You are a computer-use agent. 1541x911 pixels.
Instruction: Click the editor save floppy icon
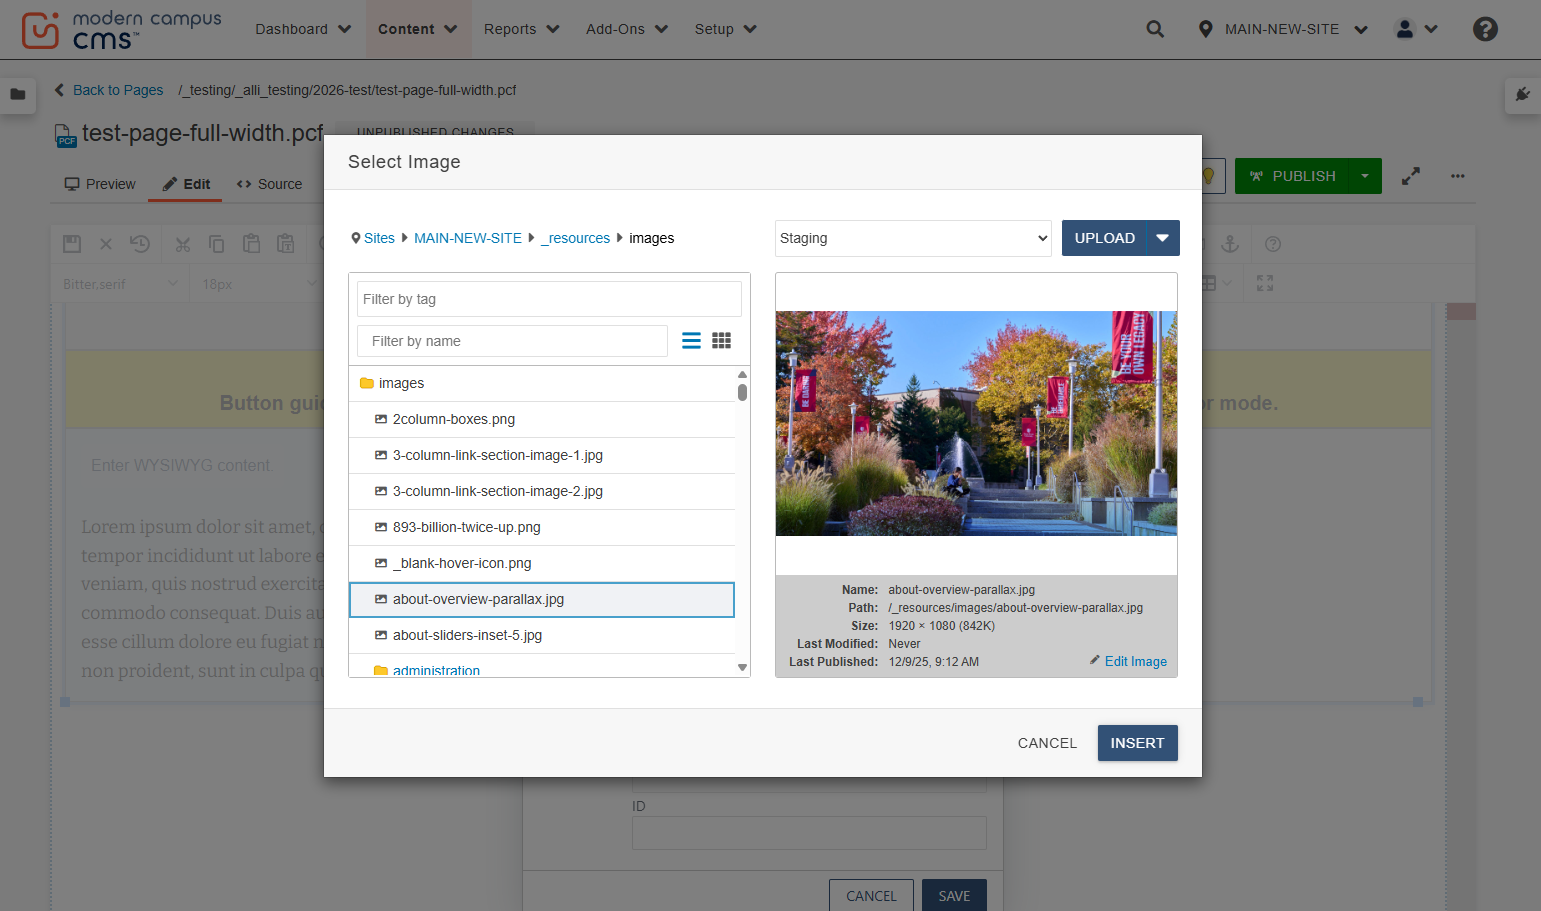tap(72, 244)
